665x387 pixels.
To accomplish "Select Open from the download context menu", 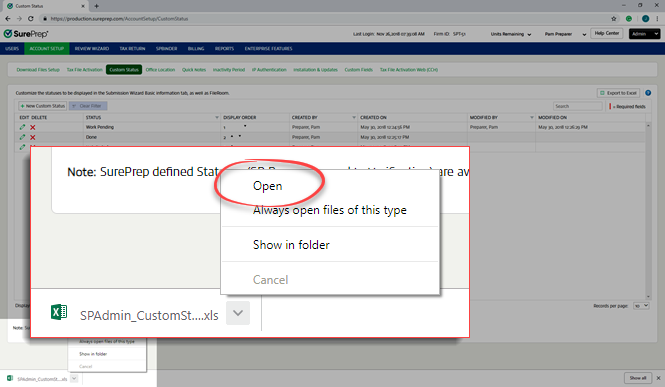I will pyautogui.click(x=267, y=186).
